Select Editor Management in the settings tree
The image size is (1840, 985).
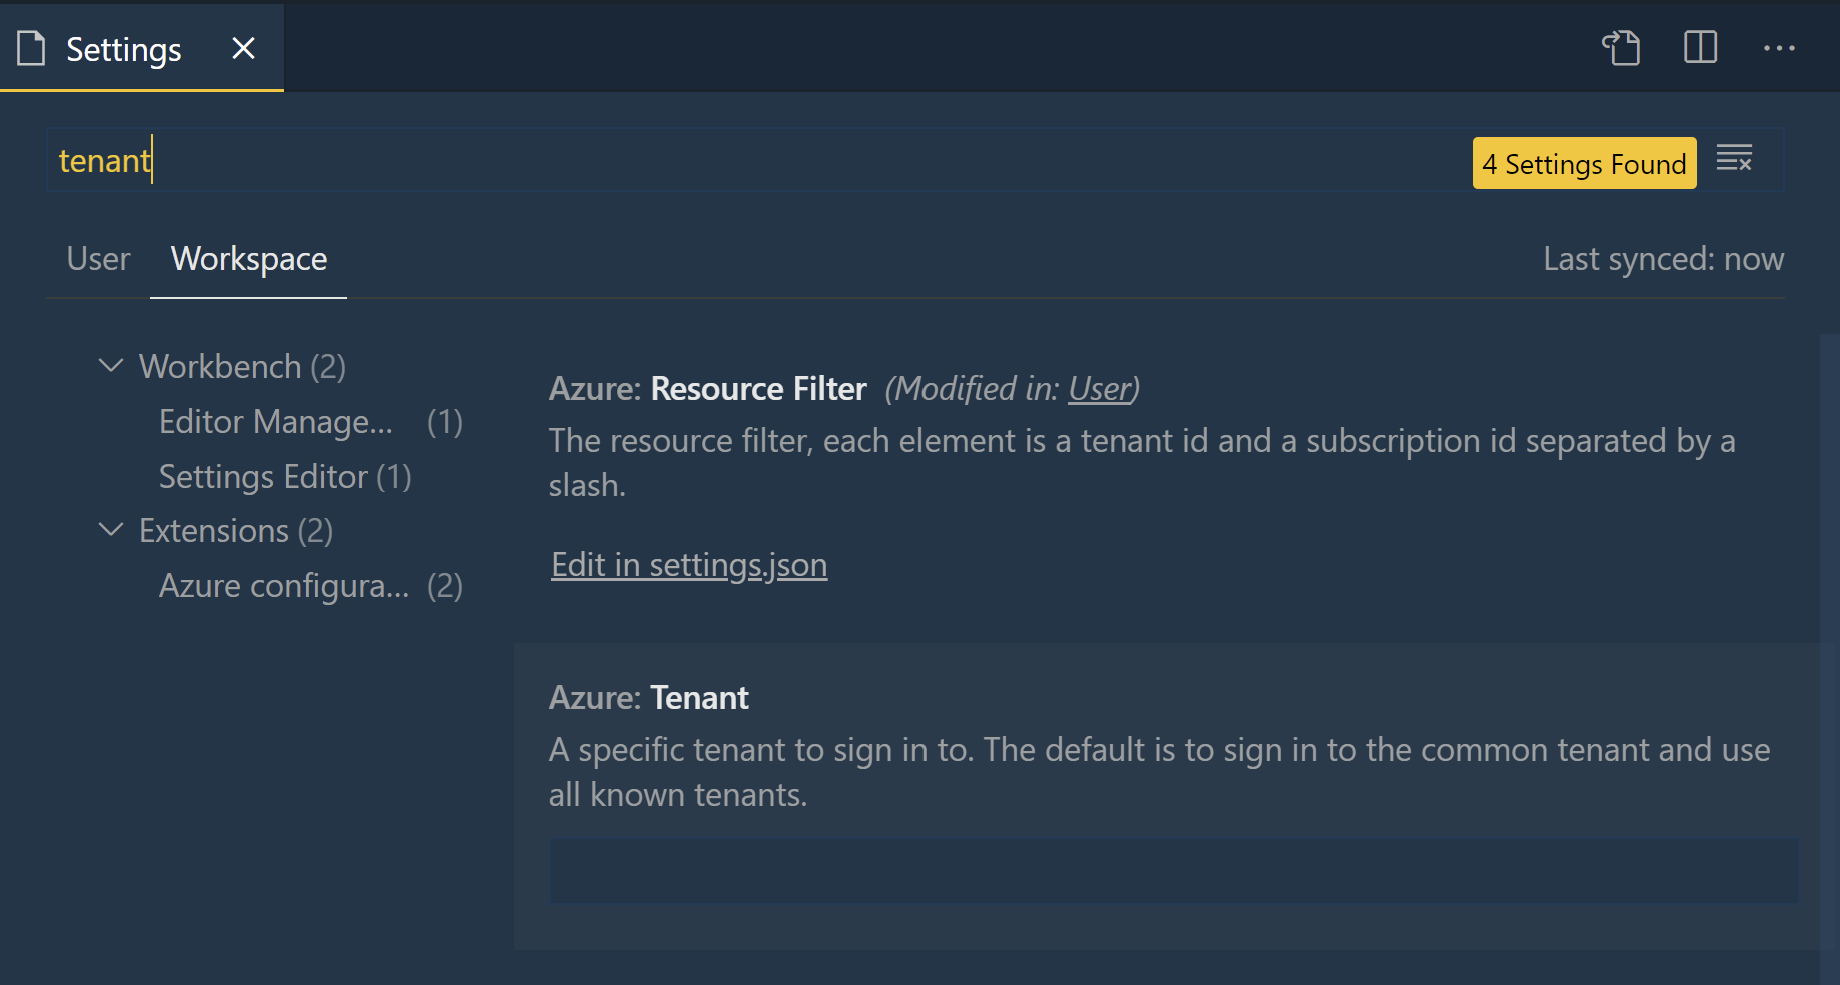pyautogui.click(x=276, y=421)
